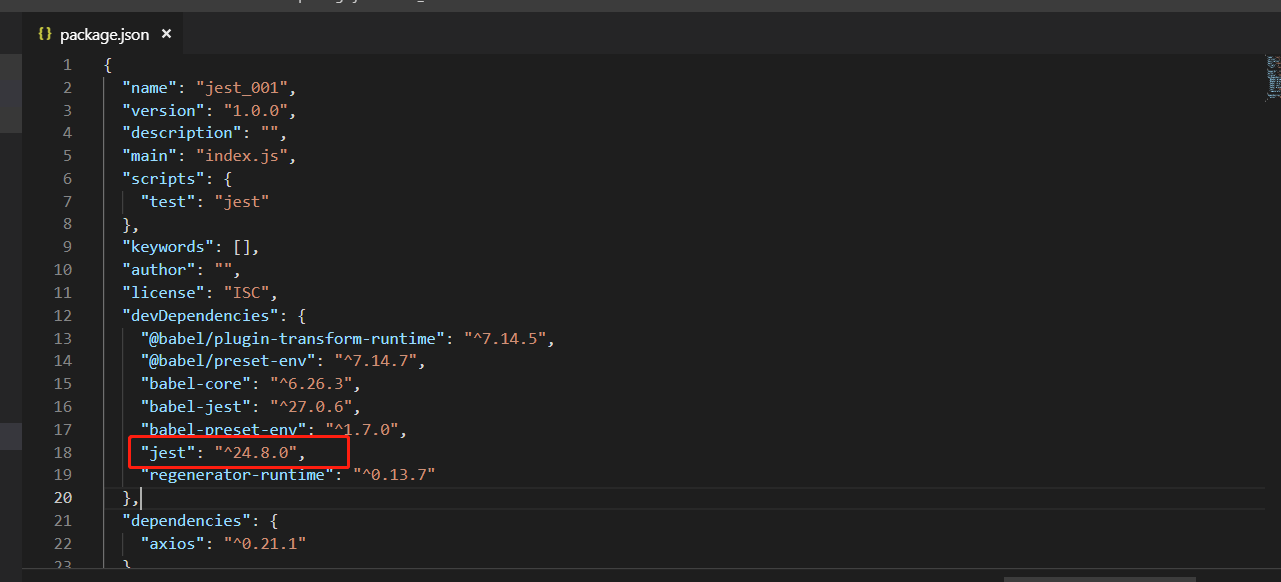This screenshot has height=582, width=1281.
Task: Click the "name" key text
Action: 150,88
